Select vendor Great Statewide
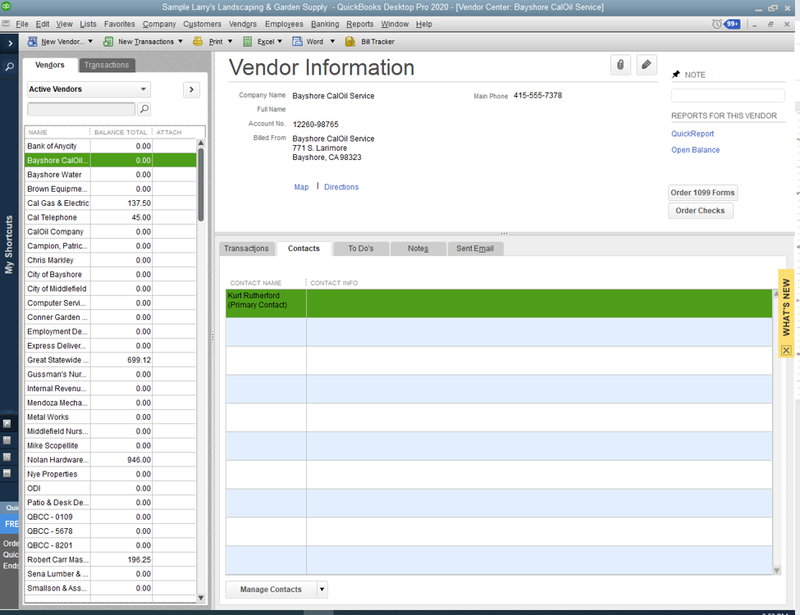This screenshot has width=800, height=615. tap(110, 360)
